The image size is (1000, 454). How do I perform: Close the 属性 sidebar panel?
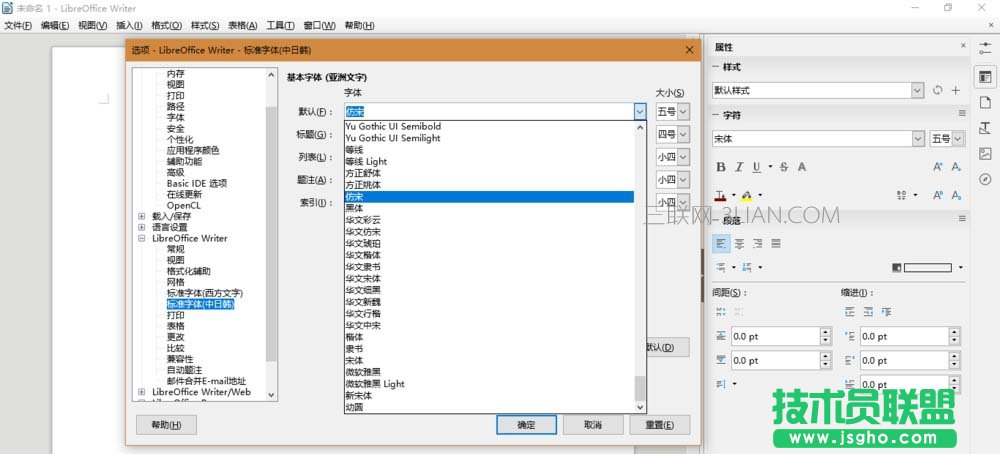[x=963, y=46]
